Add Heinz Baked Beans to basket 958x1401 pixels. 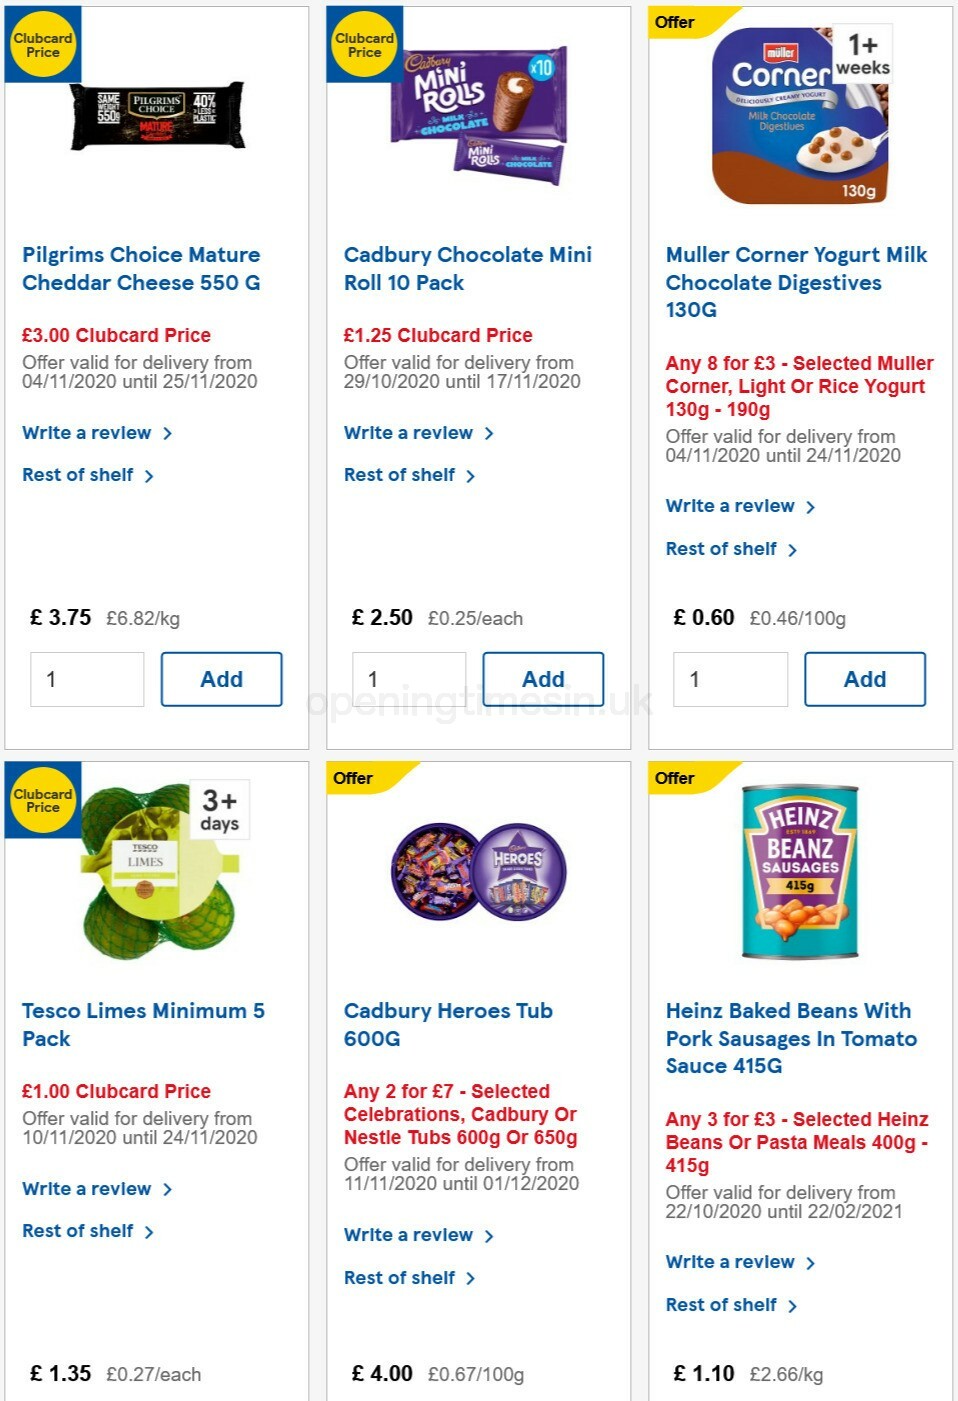pos(866,1398)
